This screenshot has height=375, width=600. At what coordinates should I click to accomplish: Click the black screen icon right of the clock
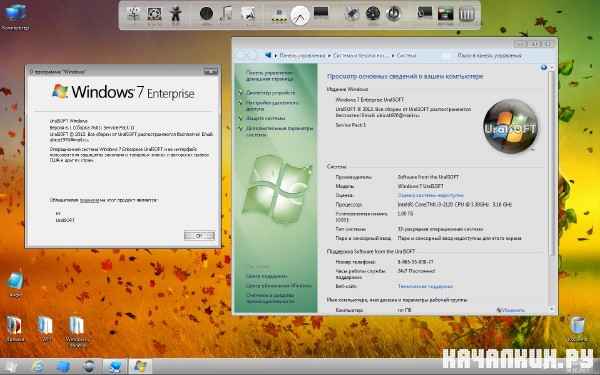tap(321, 12)
